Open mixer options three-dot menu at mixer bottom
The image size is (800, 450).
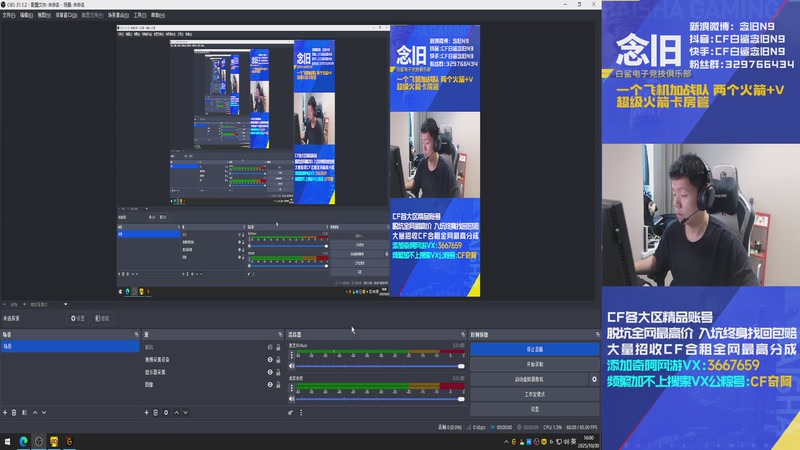tap(301, 412)
